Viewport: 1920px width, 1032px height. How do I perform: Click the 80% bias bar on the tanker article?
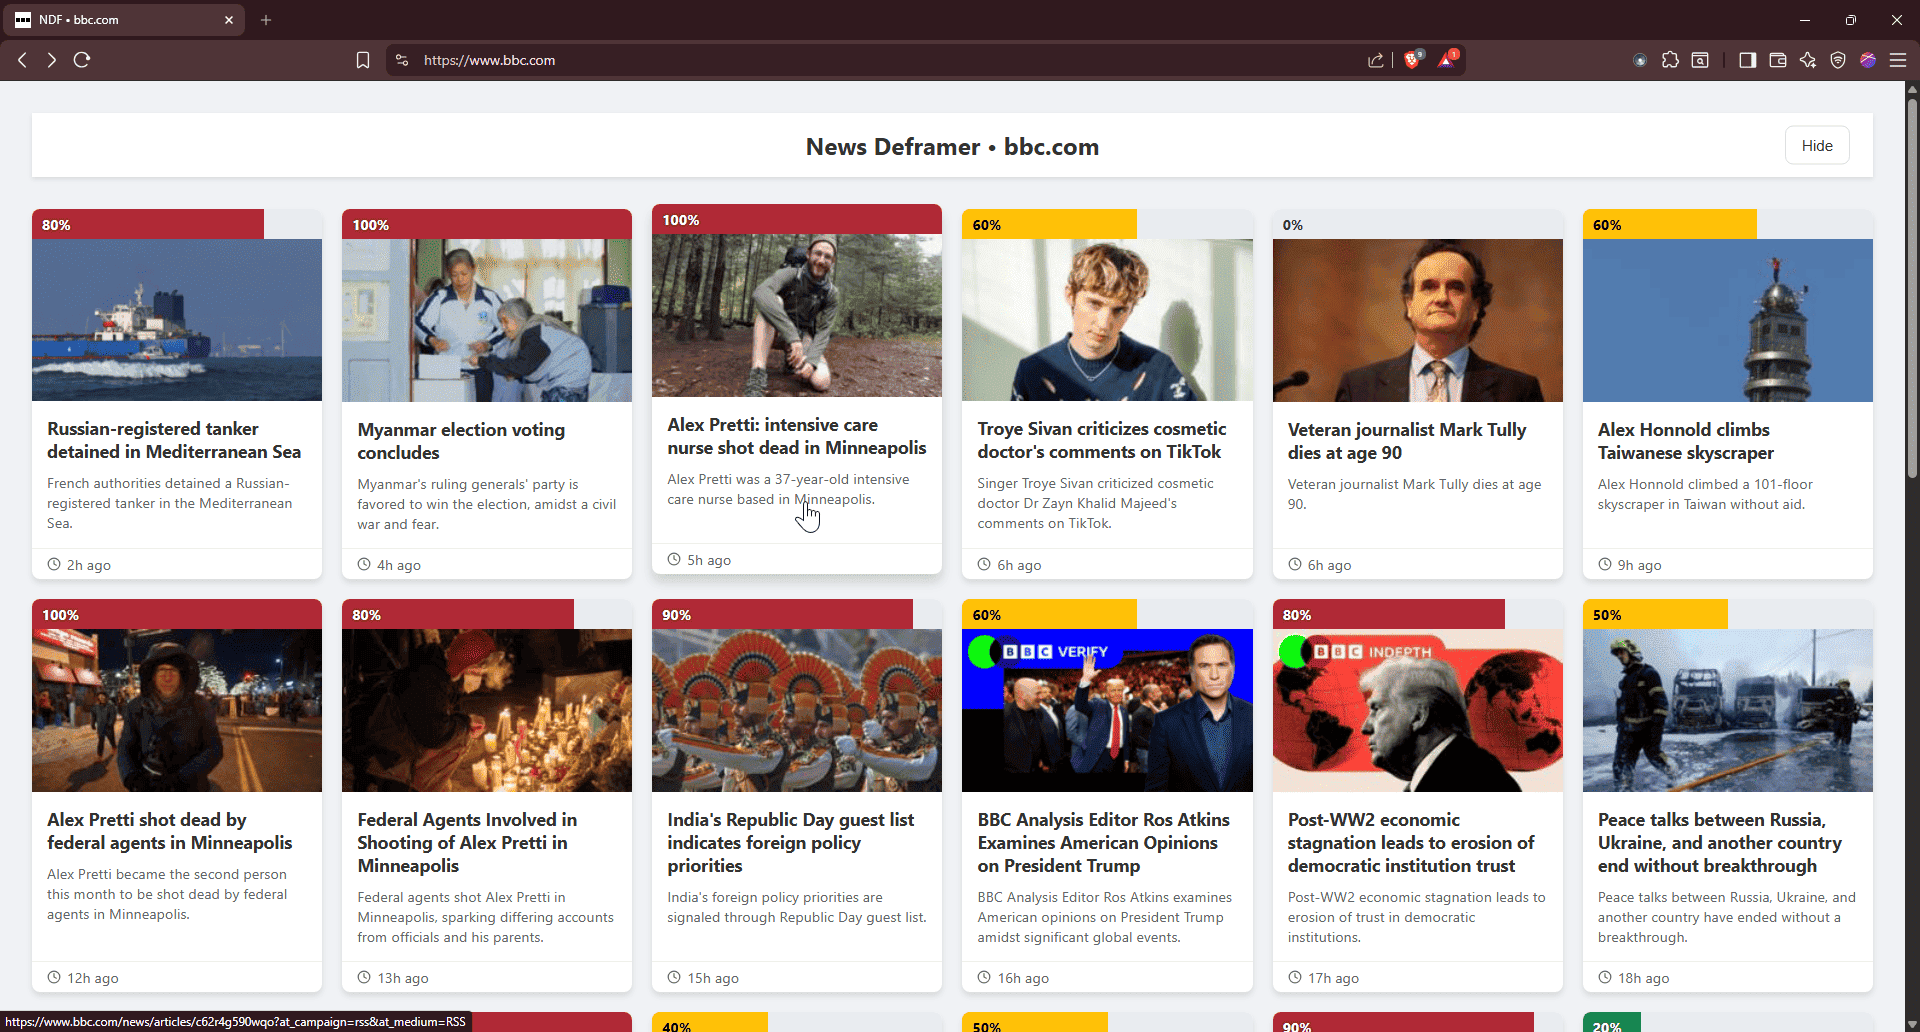coord(148,225)
